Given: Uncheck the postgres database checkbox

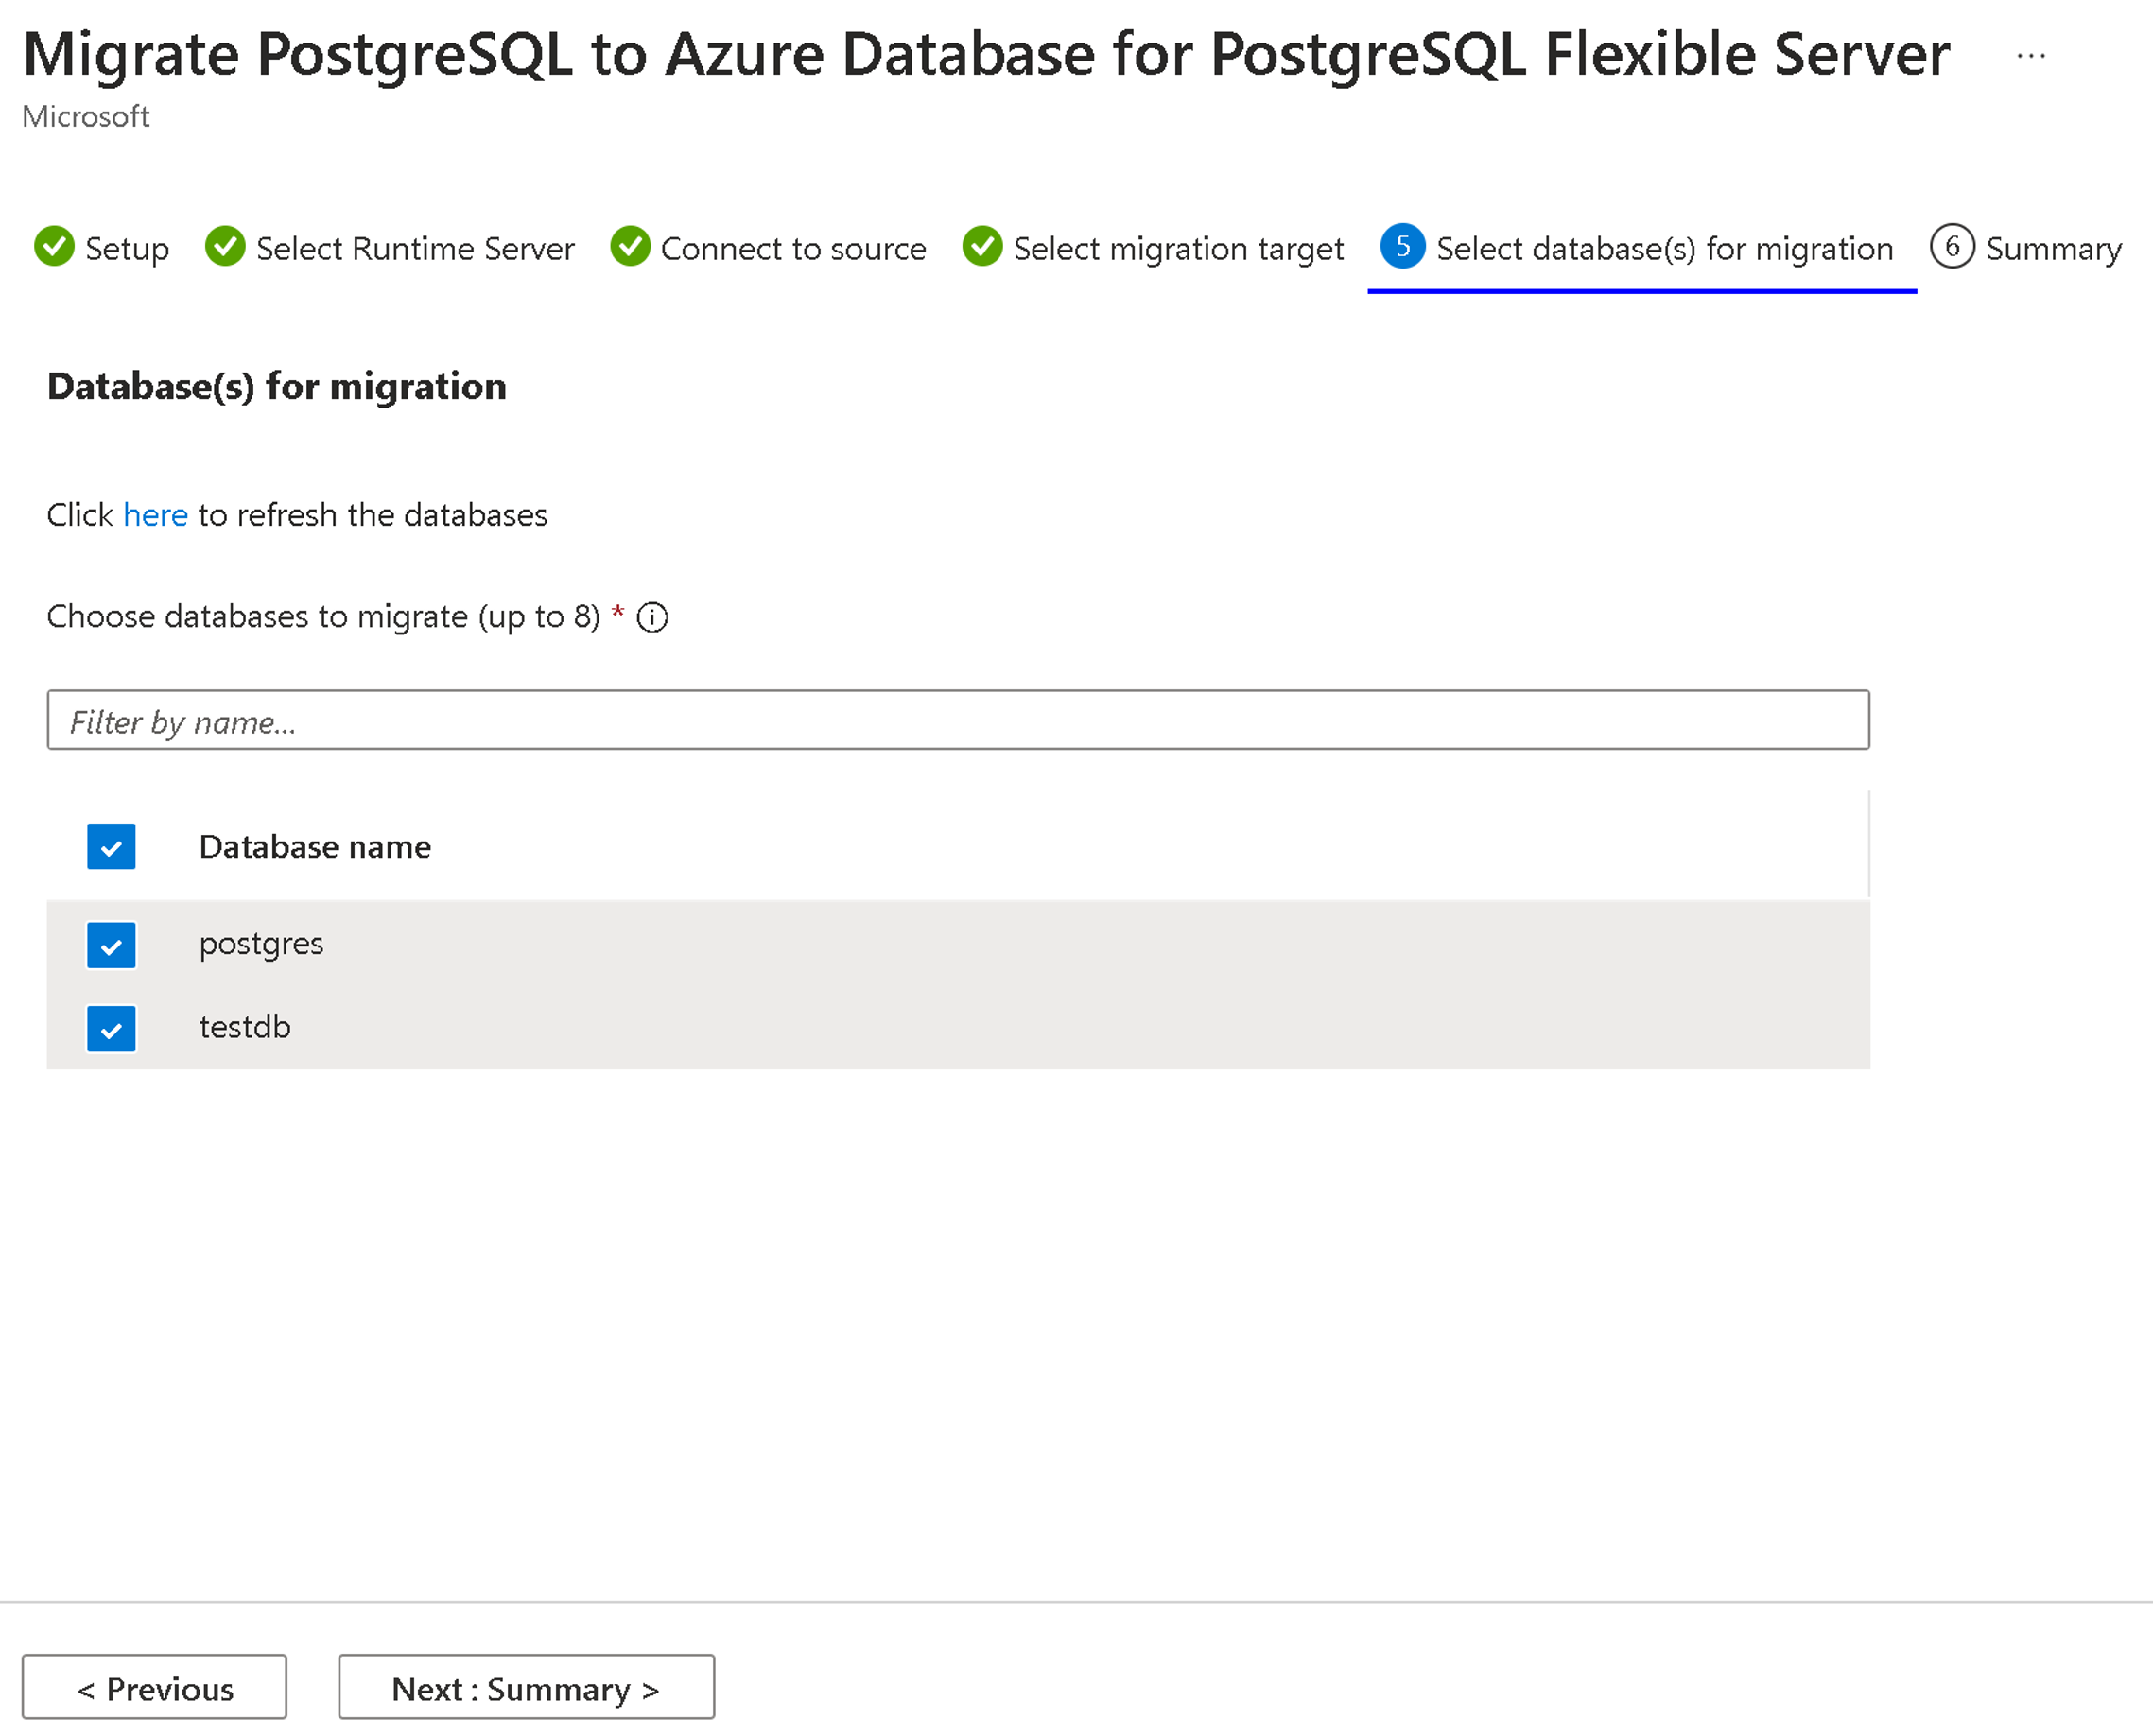Looking at the screenshot, I should tap(110, 943).
